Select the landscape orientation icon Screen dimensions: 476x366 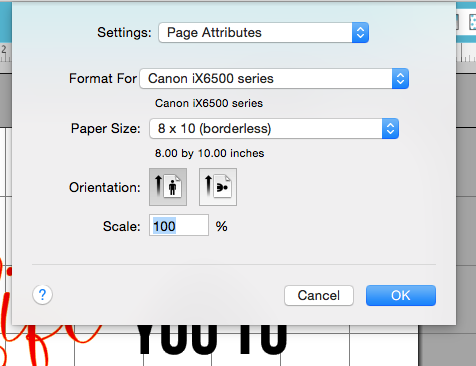[x=218, y=187]
